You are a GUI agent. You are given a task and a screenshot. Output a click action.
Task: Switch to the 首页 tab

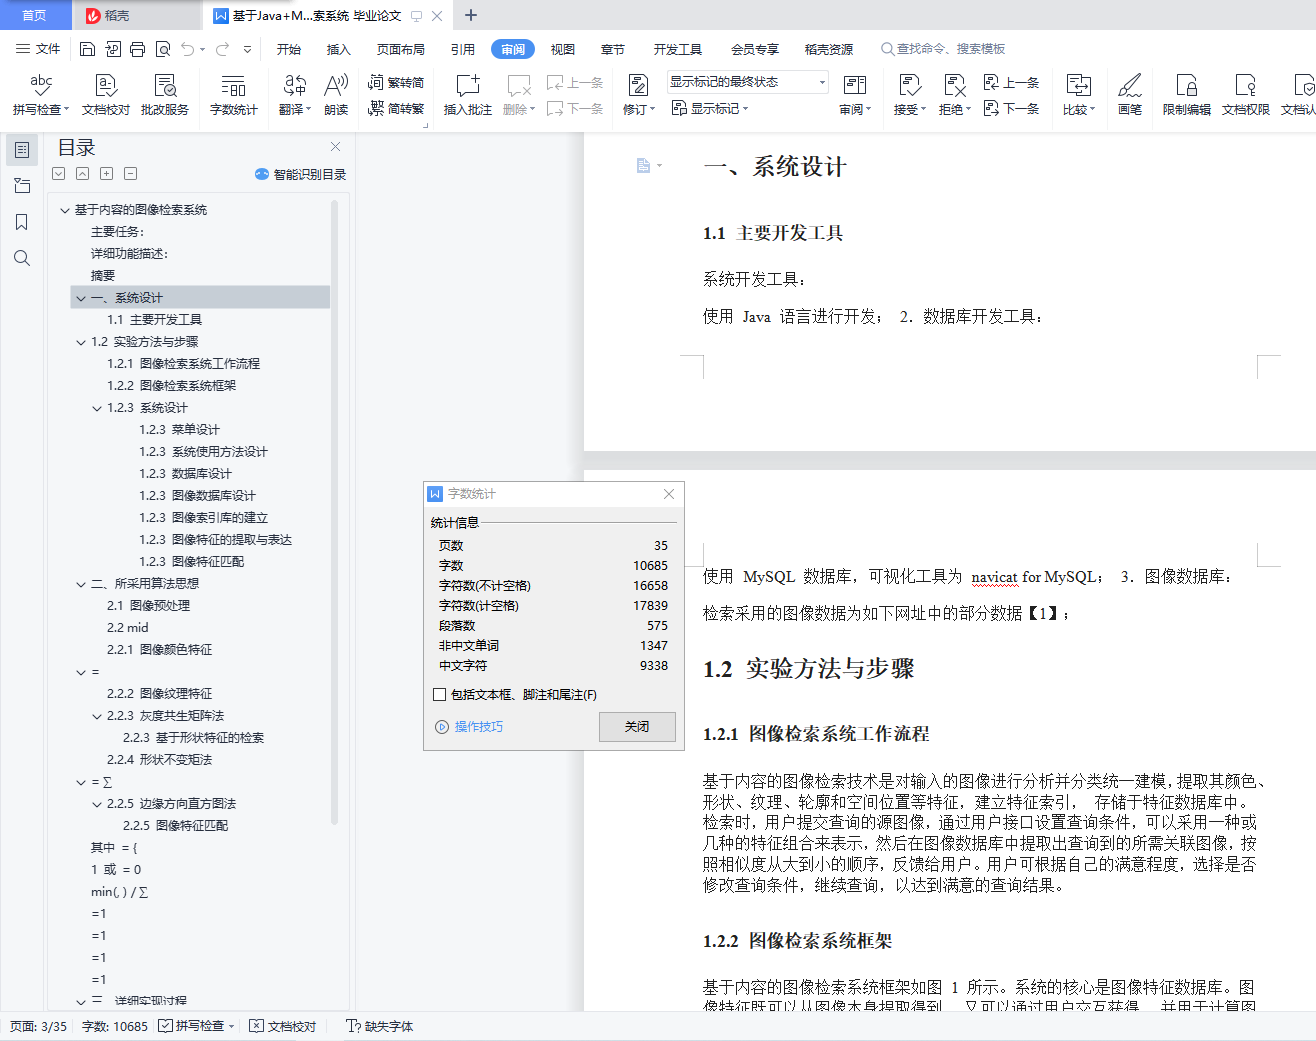tap(34, 15)
